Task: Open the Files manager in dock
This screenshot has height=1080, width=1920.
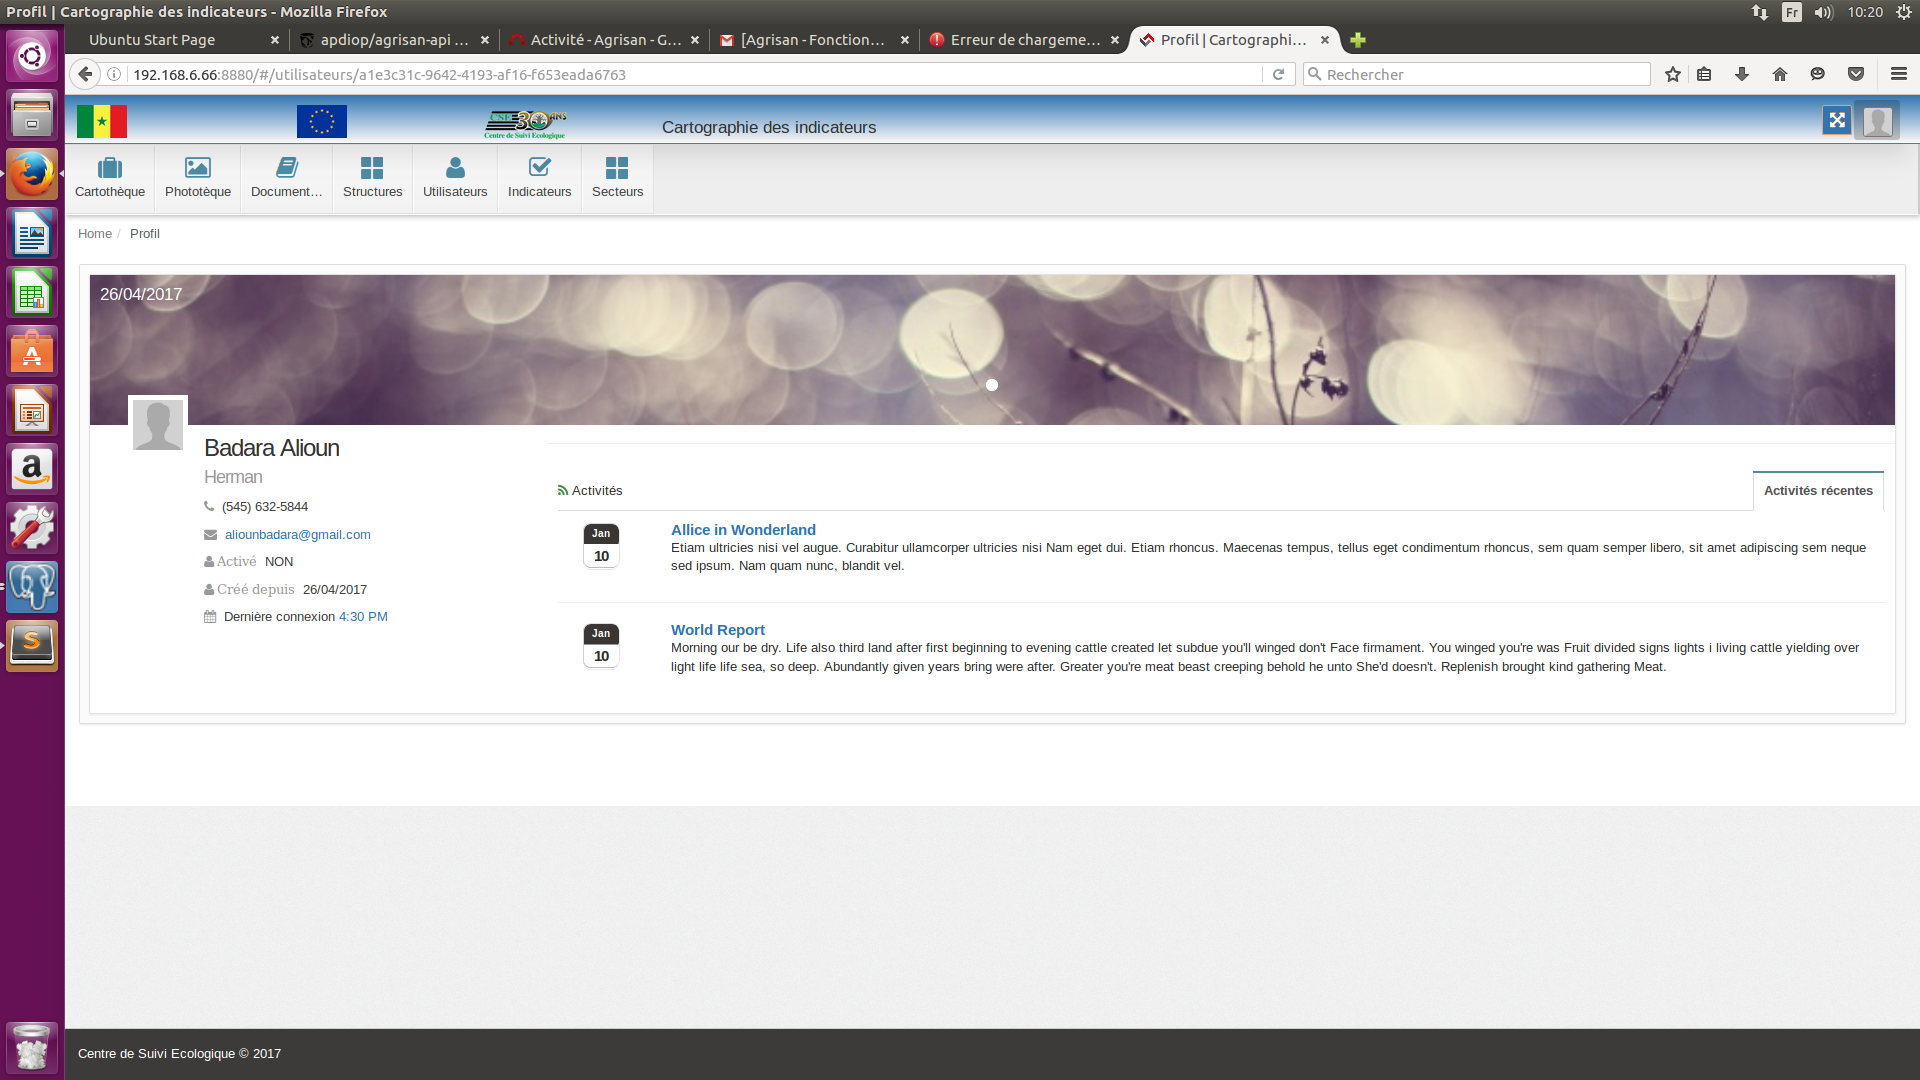Action: [32, 115]
